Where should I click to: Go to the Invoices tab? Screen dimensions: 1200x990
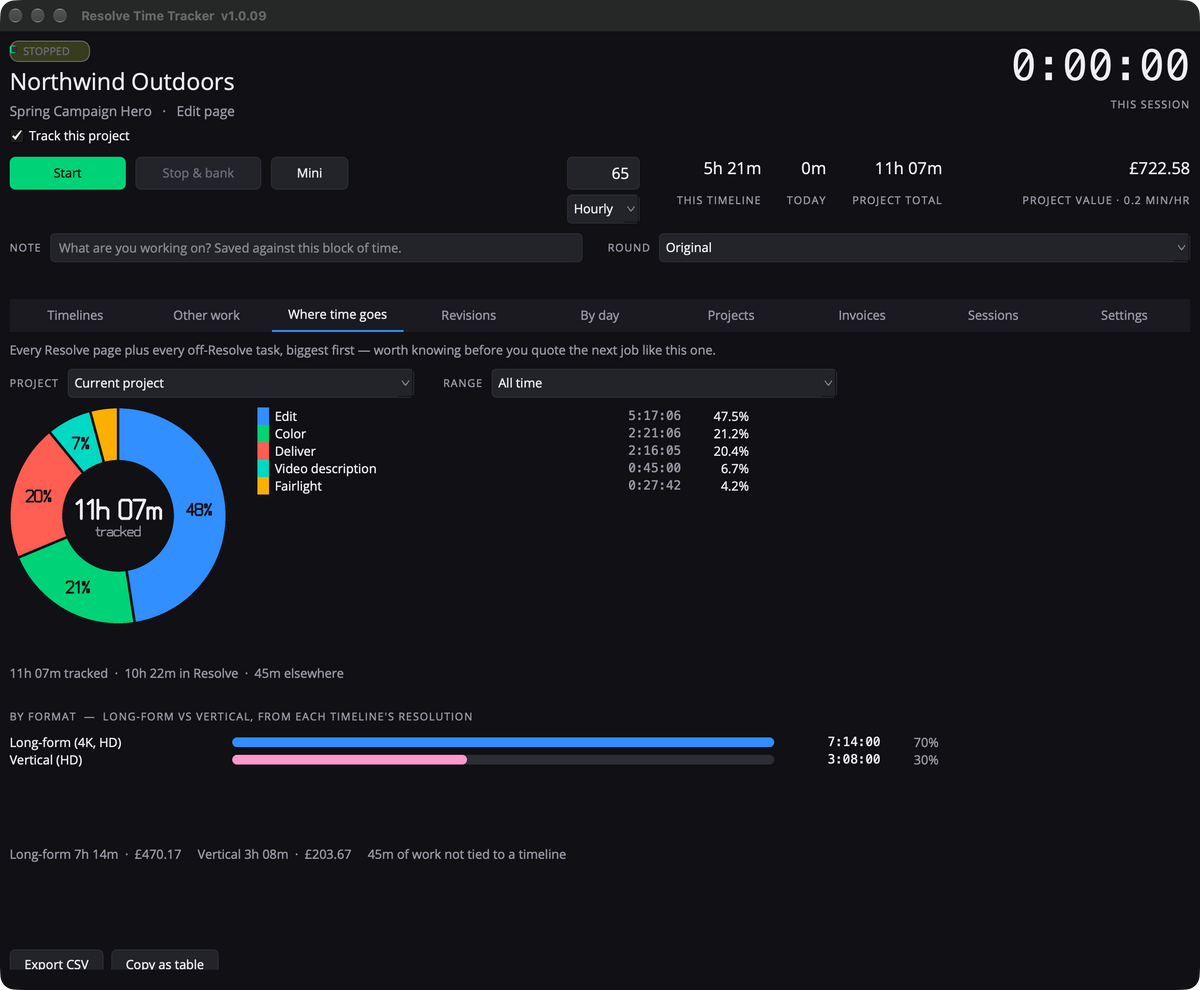coord(862,315)
